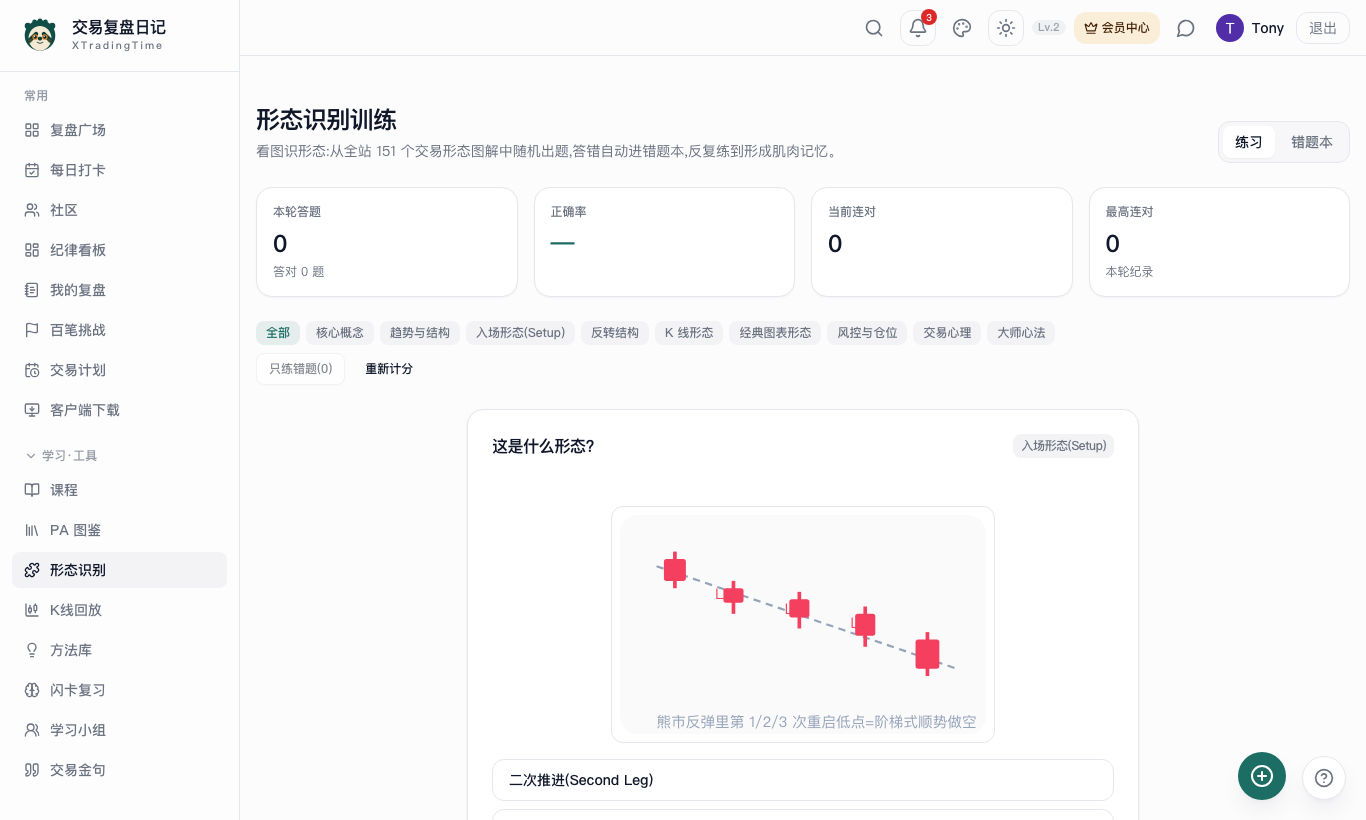The width and height of the screenshot is (1366, 820).
Task: Click the 退出 logout button
Action: point(1323,28)
